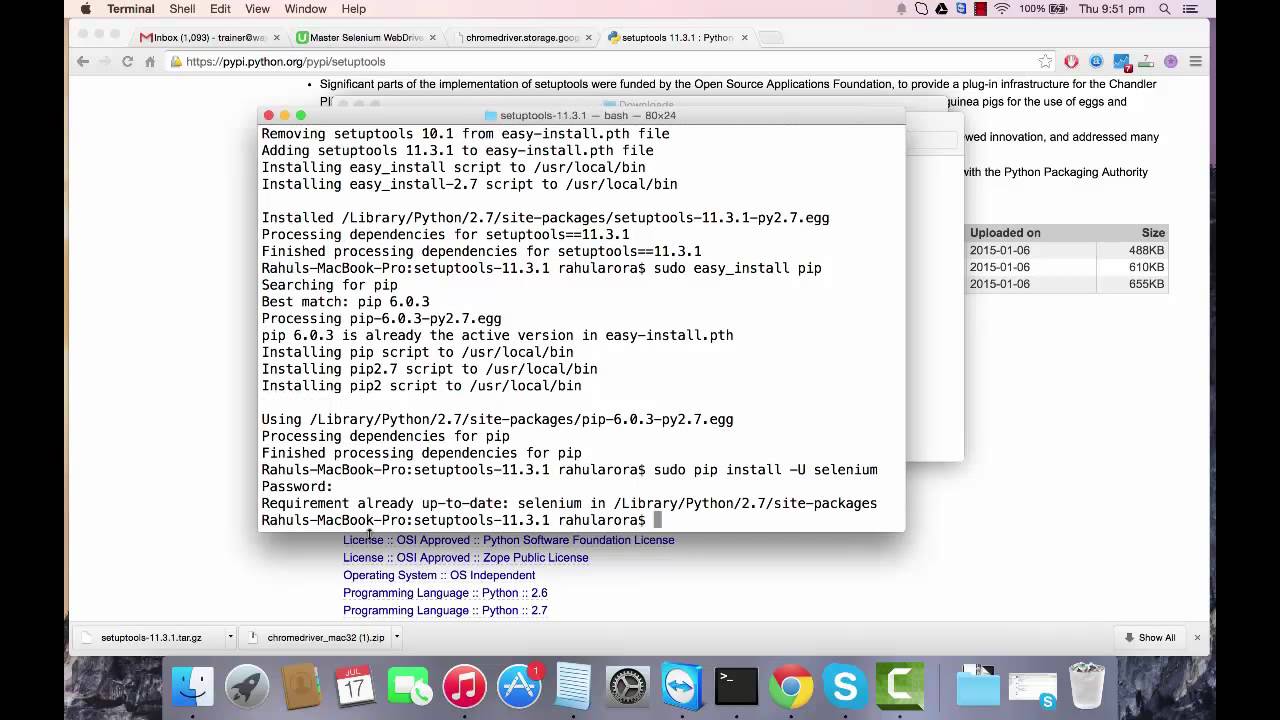Open System Preferences gear in the Dock
Viewport: 1280px width, 720px height.
628,687
